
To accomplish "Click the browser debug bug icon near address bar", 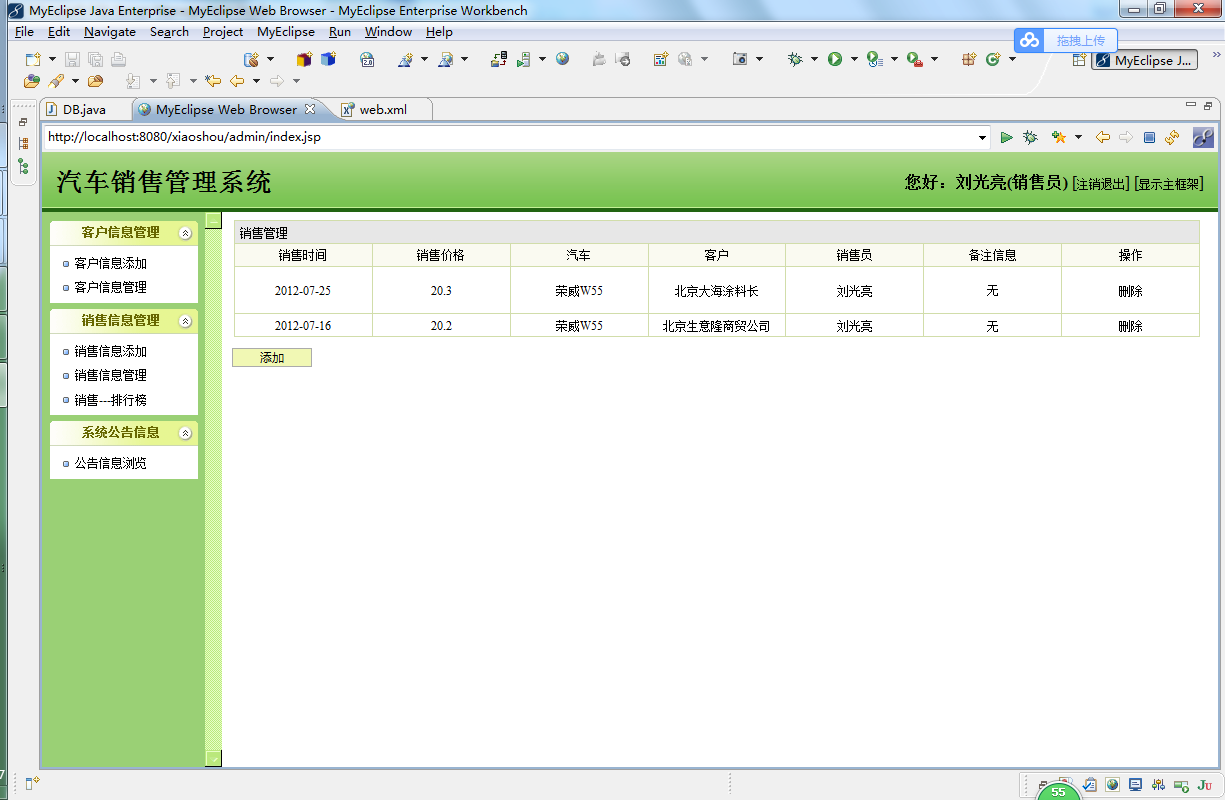I will coord(1030,137).
